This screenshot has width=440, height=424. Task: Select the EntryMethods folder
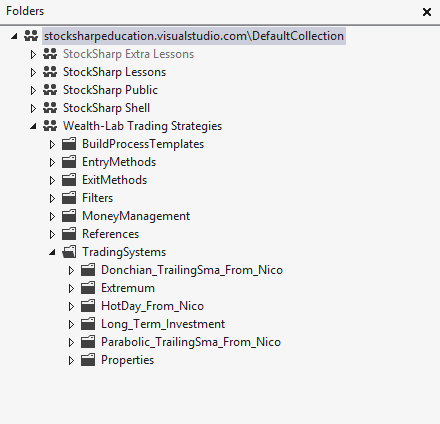point(119,162)
